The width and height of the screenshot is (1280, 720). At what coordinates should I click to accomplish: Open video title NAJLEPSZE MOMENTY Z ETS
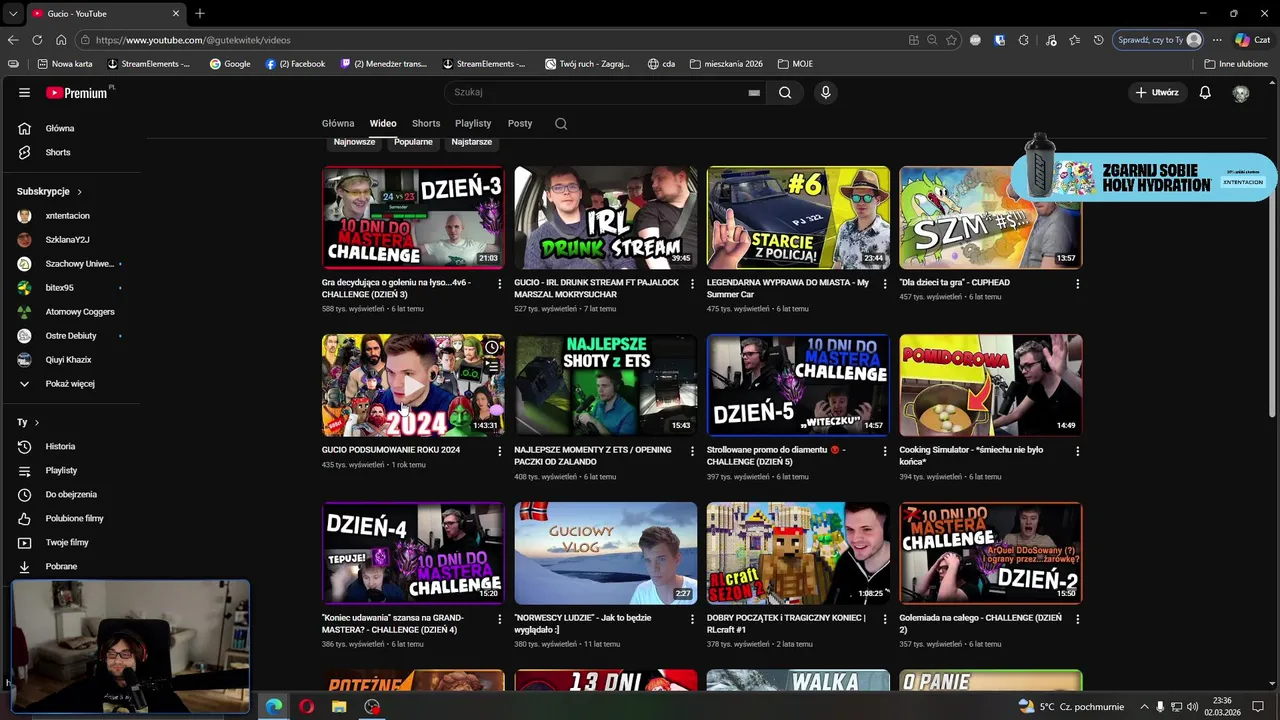[x=593, y=455]
